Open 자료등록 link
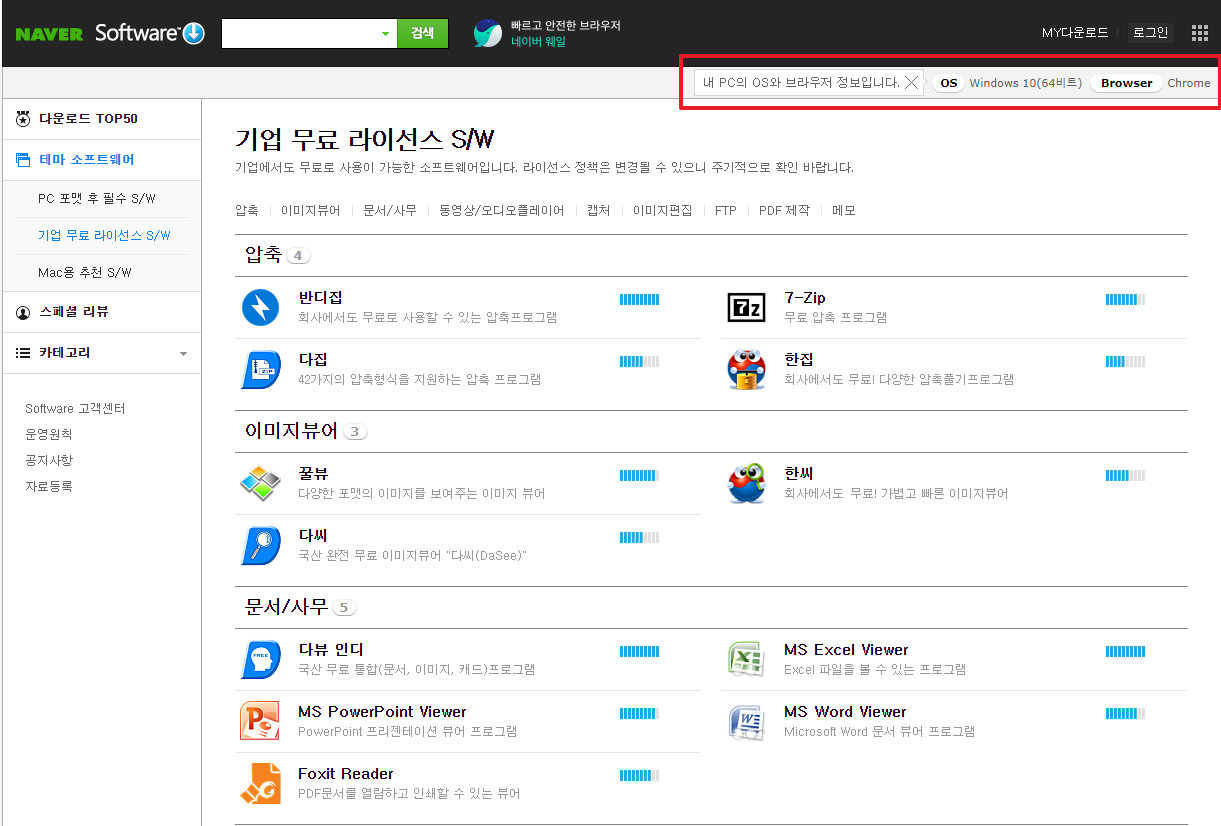Screen dimensions: 1221x826 click(49, 487)
